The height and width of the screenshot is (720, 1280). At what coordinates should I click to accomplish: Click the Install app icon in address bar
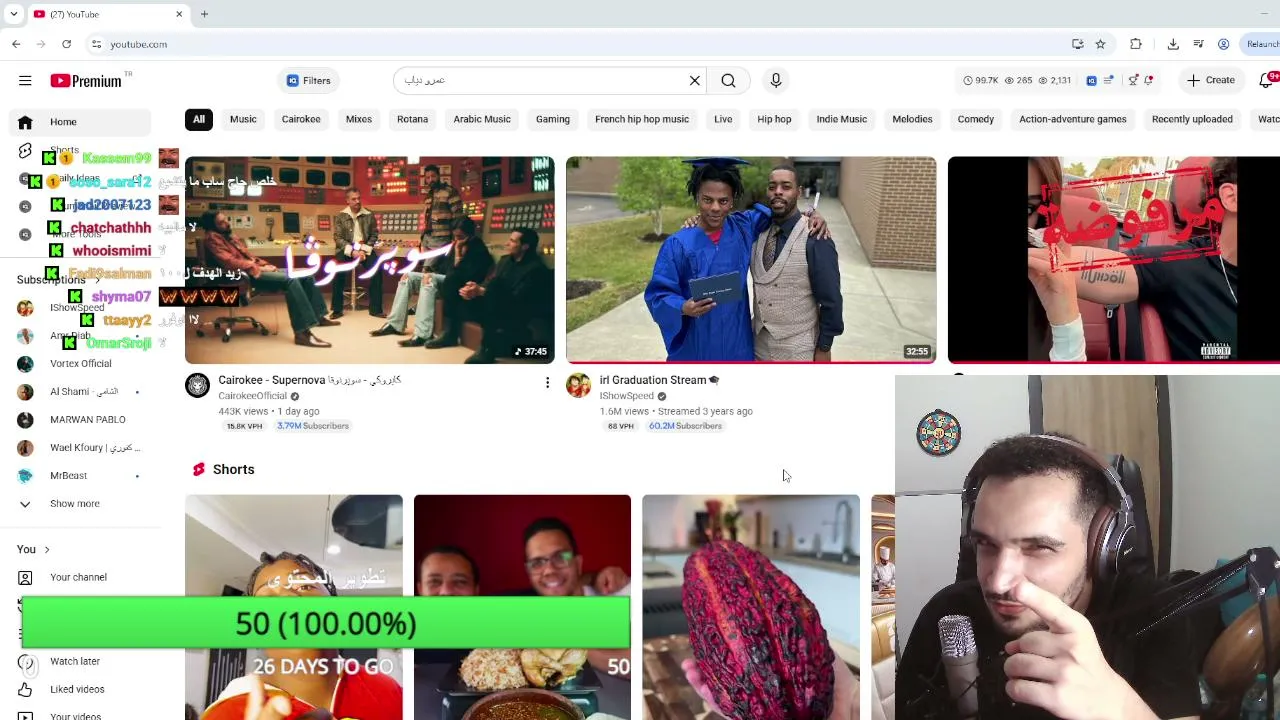(1077, 44)
